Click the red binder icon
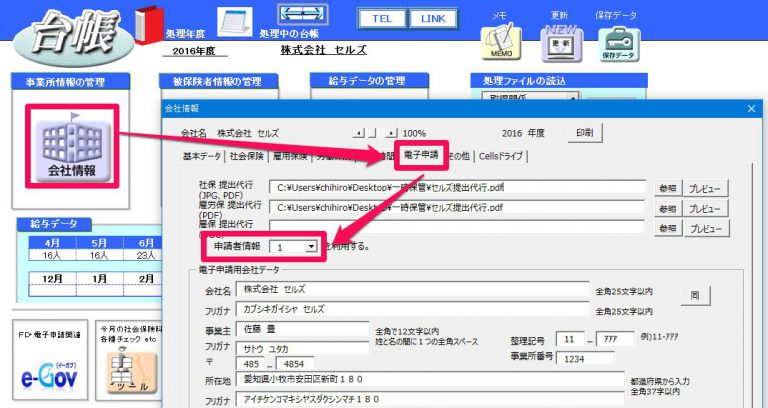This screenshot has width=768, height=408. (149, 25)
